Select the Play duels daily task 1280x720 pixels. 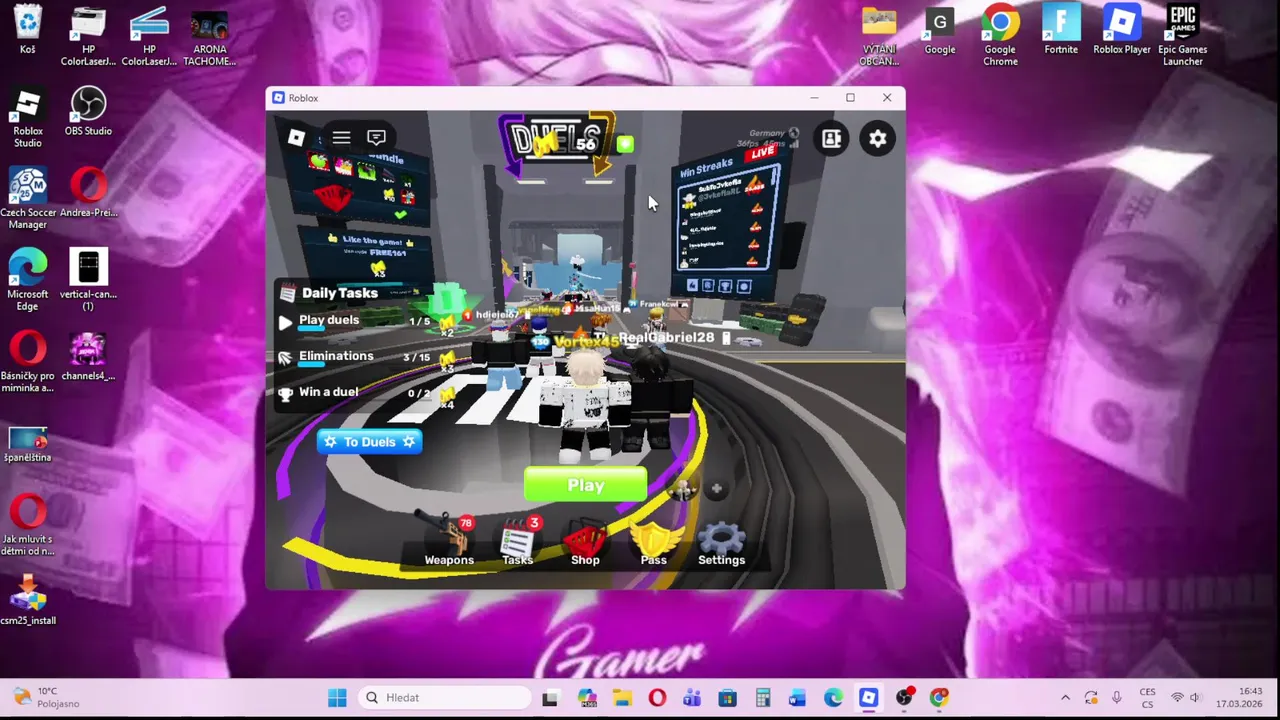(x=365, y=321)
